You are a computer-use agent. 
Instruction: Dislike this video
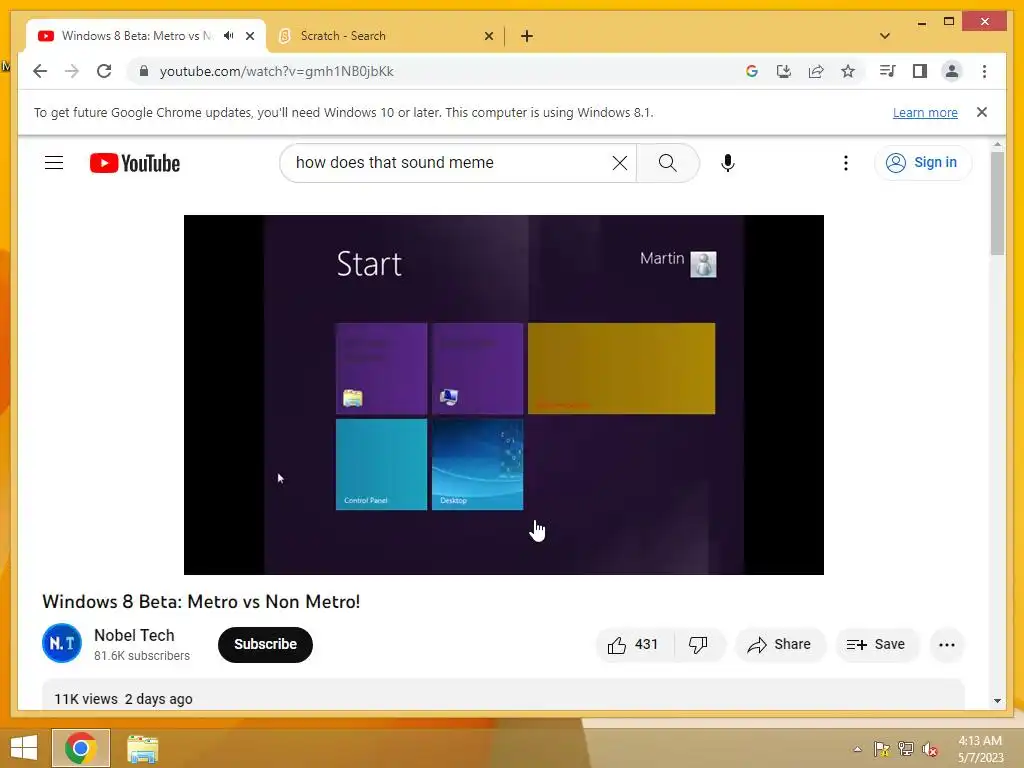pyautogui.click(x=698, y=645)
